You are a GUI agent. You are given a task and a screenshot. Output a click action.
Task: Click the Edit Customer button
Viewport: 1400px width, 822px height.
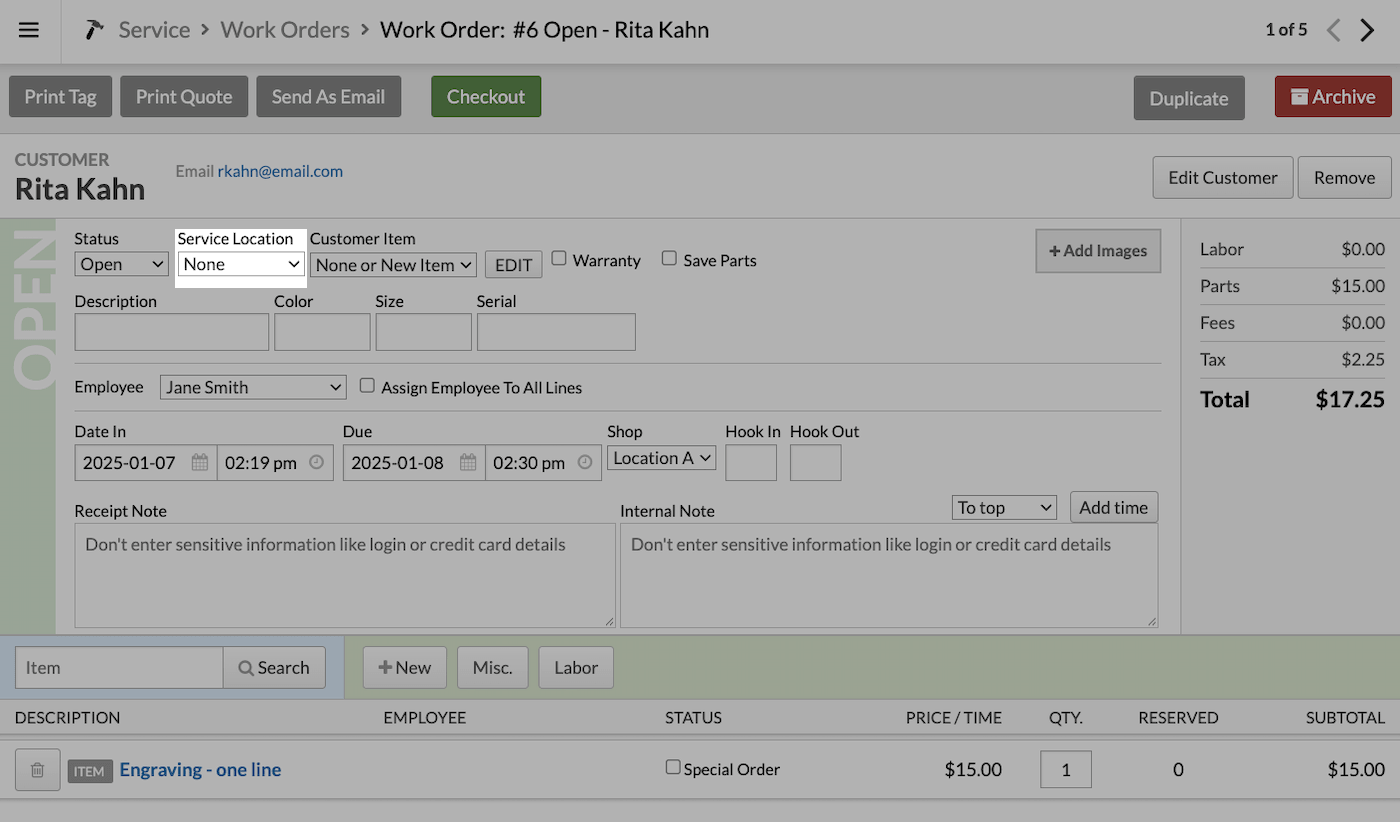[x=1223, y=177]
